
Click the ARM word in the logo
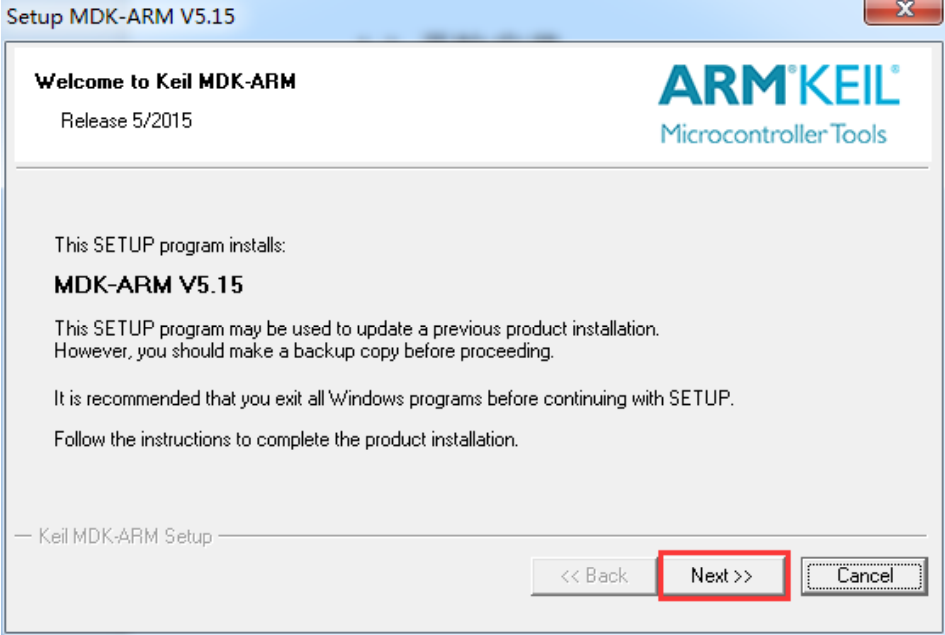[x=723, y=85]
